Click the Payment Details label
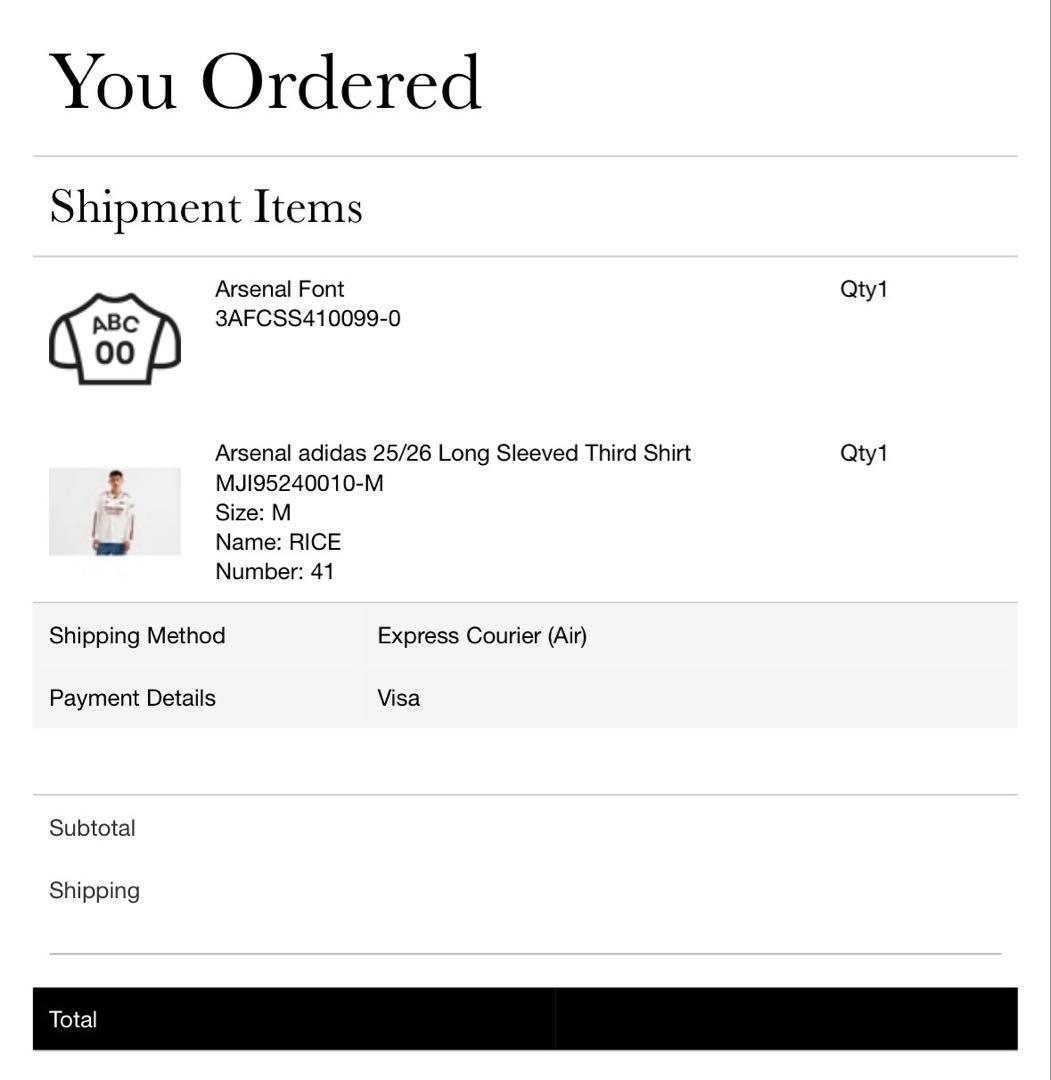Screen dimensions: 1051x1080 (x=132, y=698)
